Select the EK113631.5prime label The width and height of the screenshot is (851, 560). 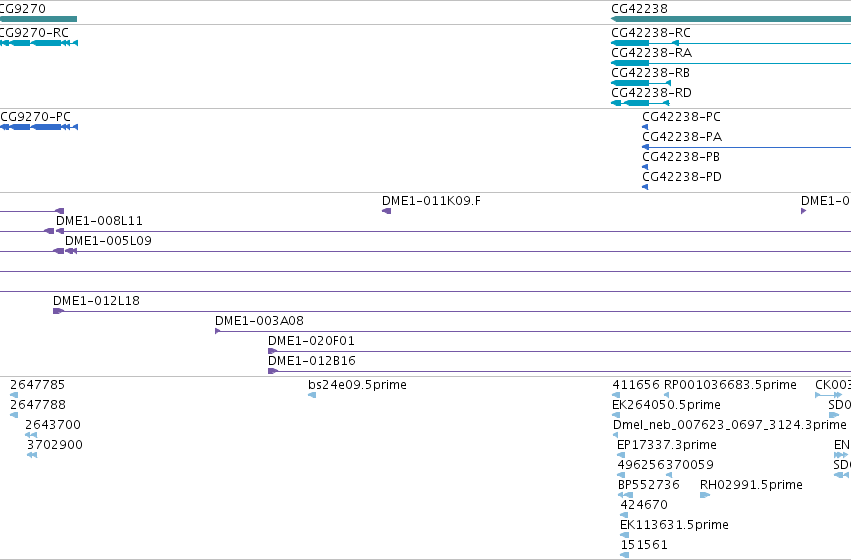[674, 525]
